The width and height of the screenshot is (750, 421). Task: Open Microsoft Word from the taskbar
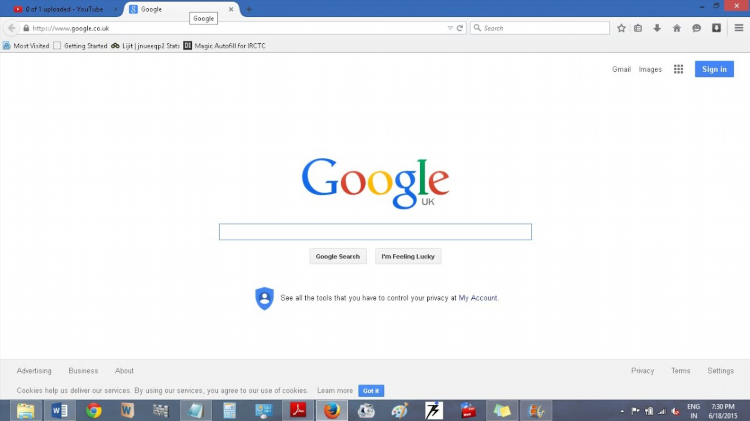(x=60, y=410)
